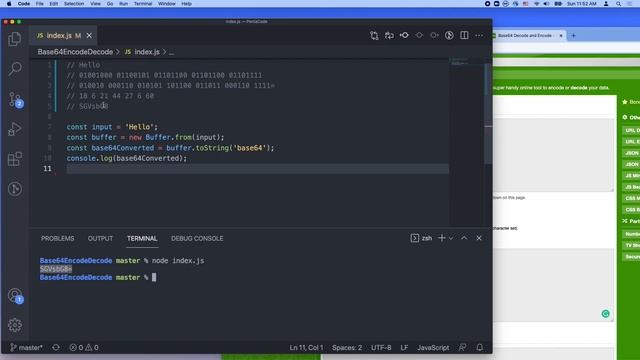Click the run code circular toolbar icon

(449, 36)
